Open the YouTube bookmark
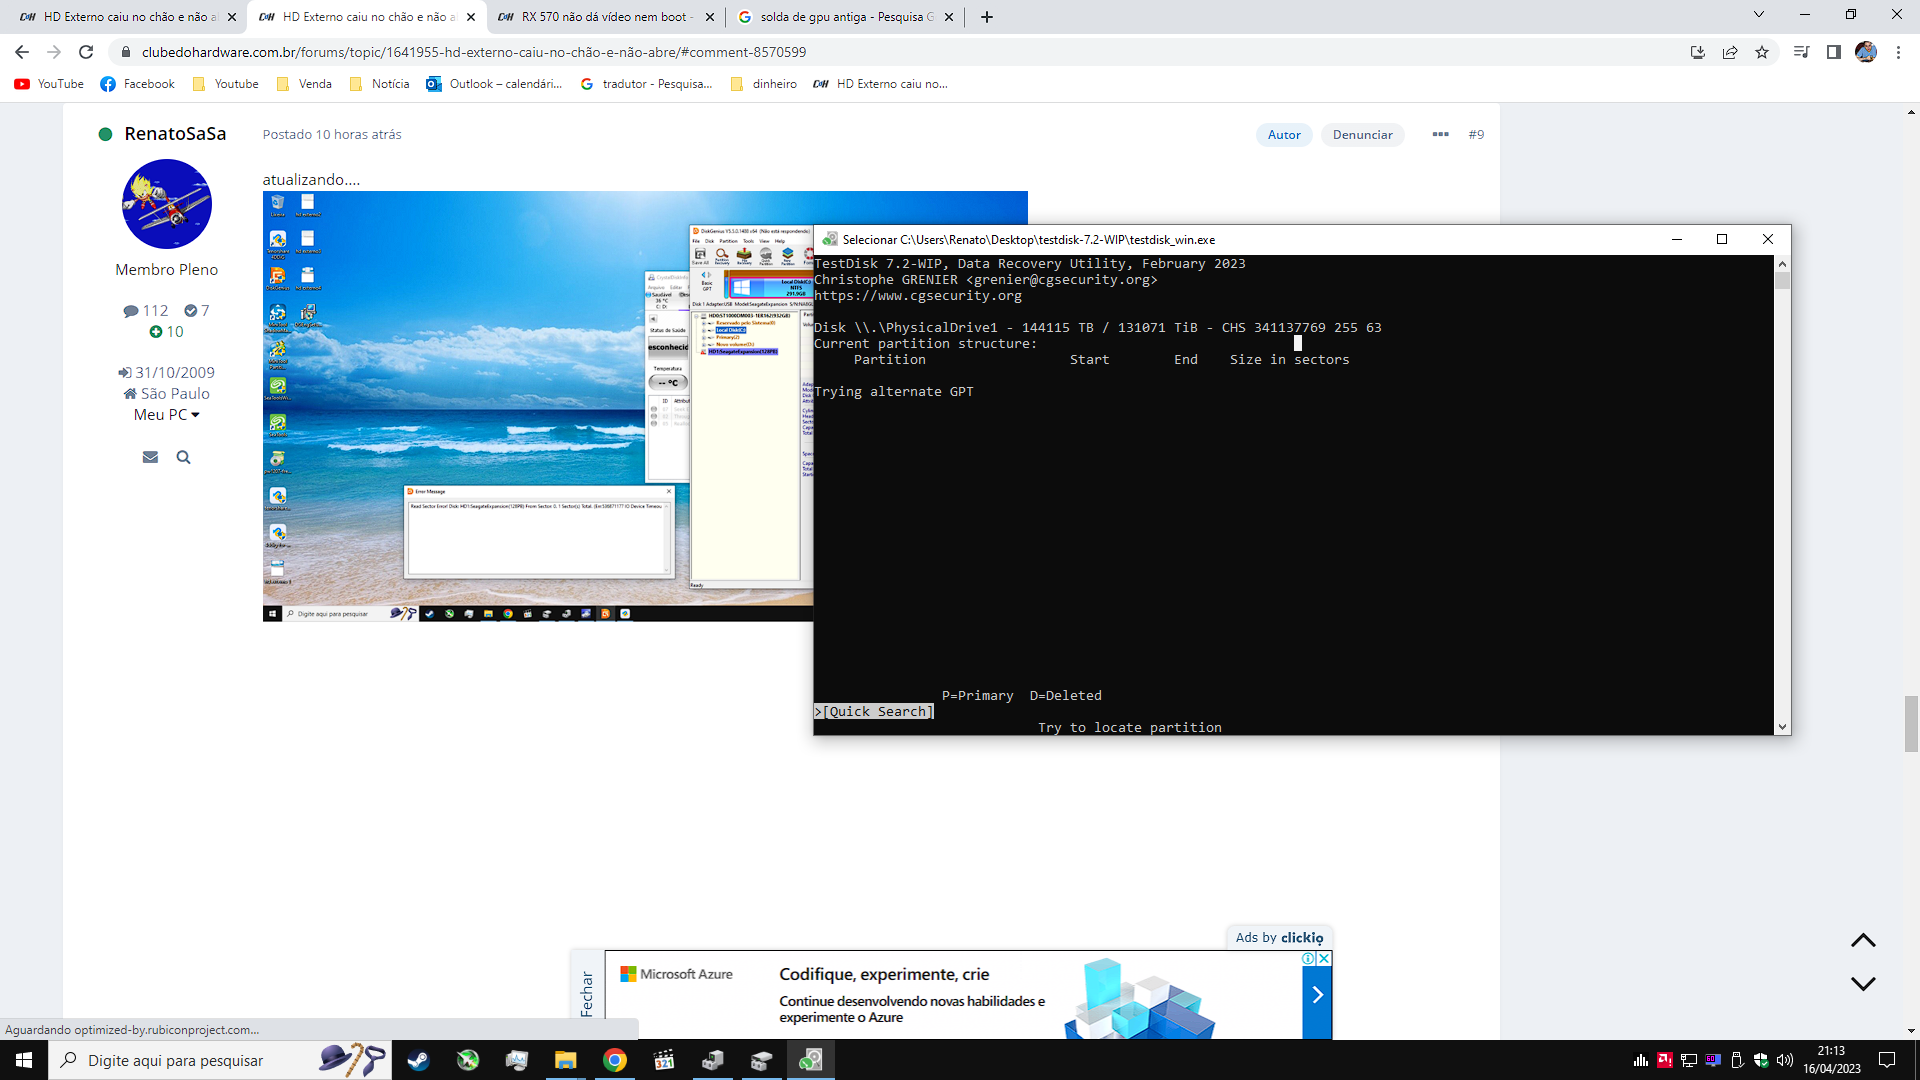This screenshot has width=1920, height=1080. click(49, 84)
